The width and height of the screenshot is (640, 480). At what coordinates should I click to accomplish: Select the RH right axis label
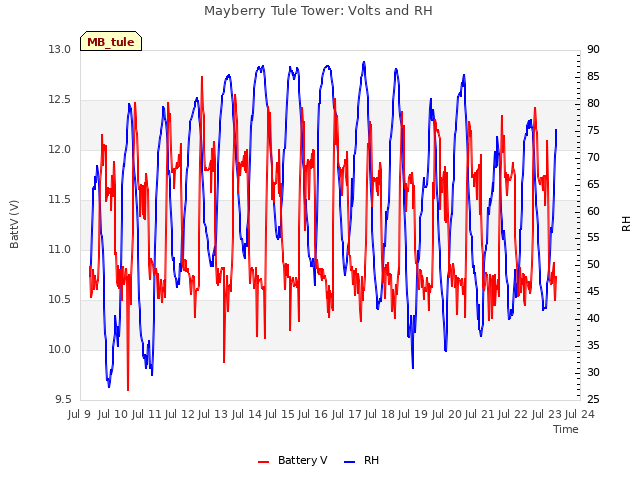tap(626, 224)
